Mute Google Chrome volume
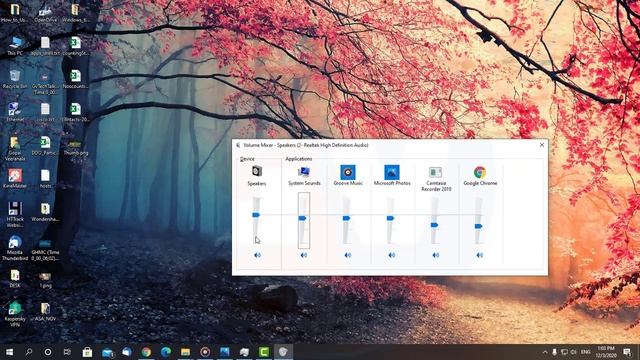 click(480, 255)
